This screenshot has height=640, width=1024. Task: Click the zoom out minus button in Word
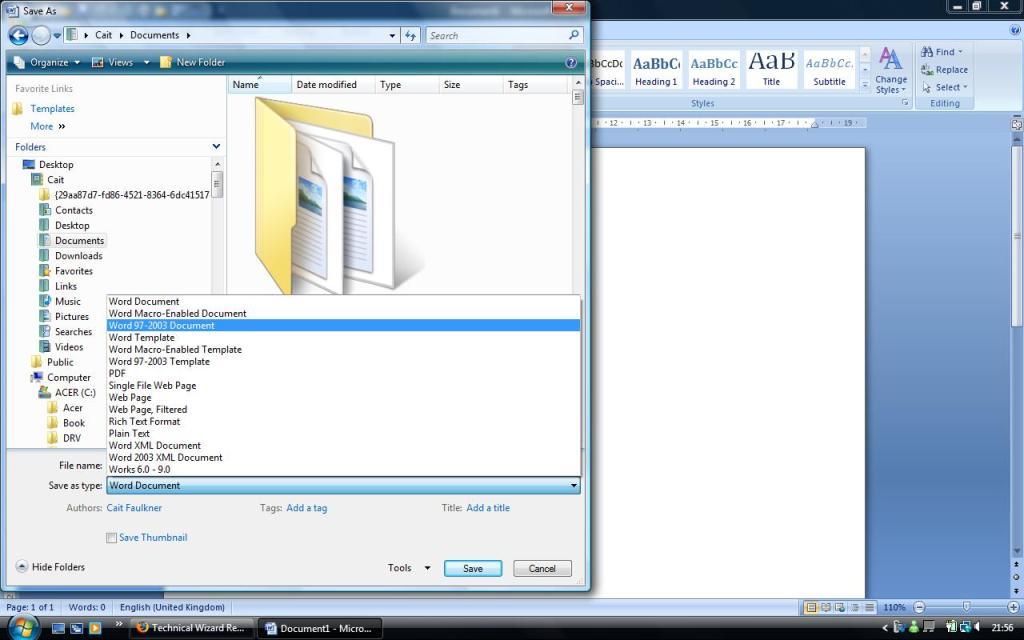[x=919, y=607]
